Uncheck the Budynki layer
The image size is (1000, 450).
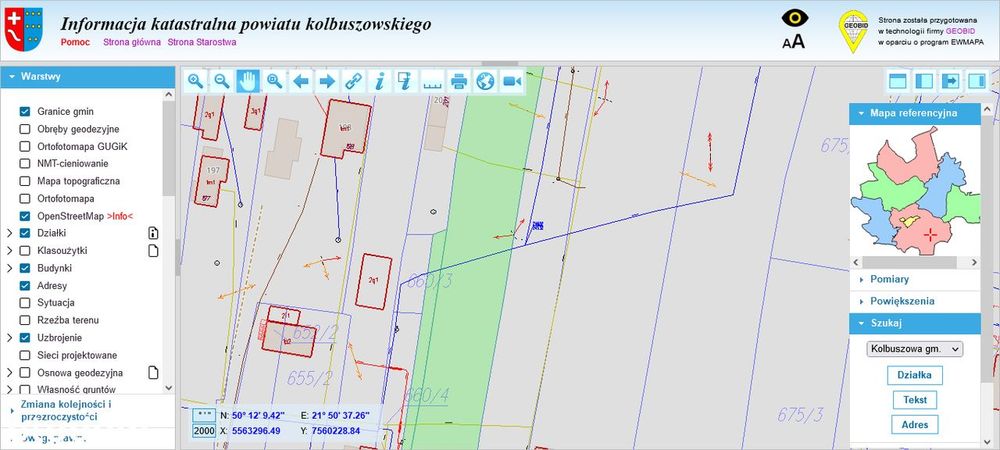(25, 268)
